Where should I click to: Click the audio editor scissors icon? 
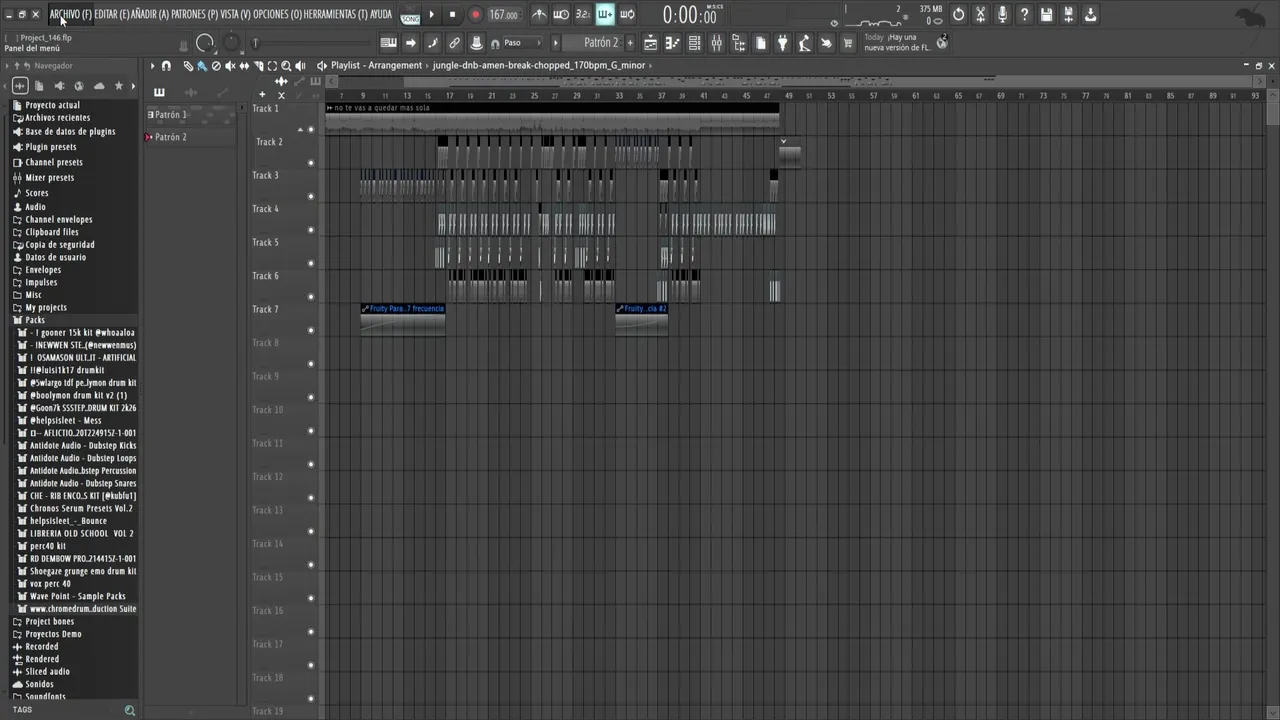coord(980,15)
